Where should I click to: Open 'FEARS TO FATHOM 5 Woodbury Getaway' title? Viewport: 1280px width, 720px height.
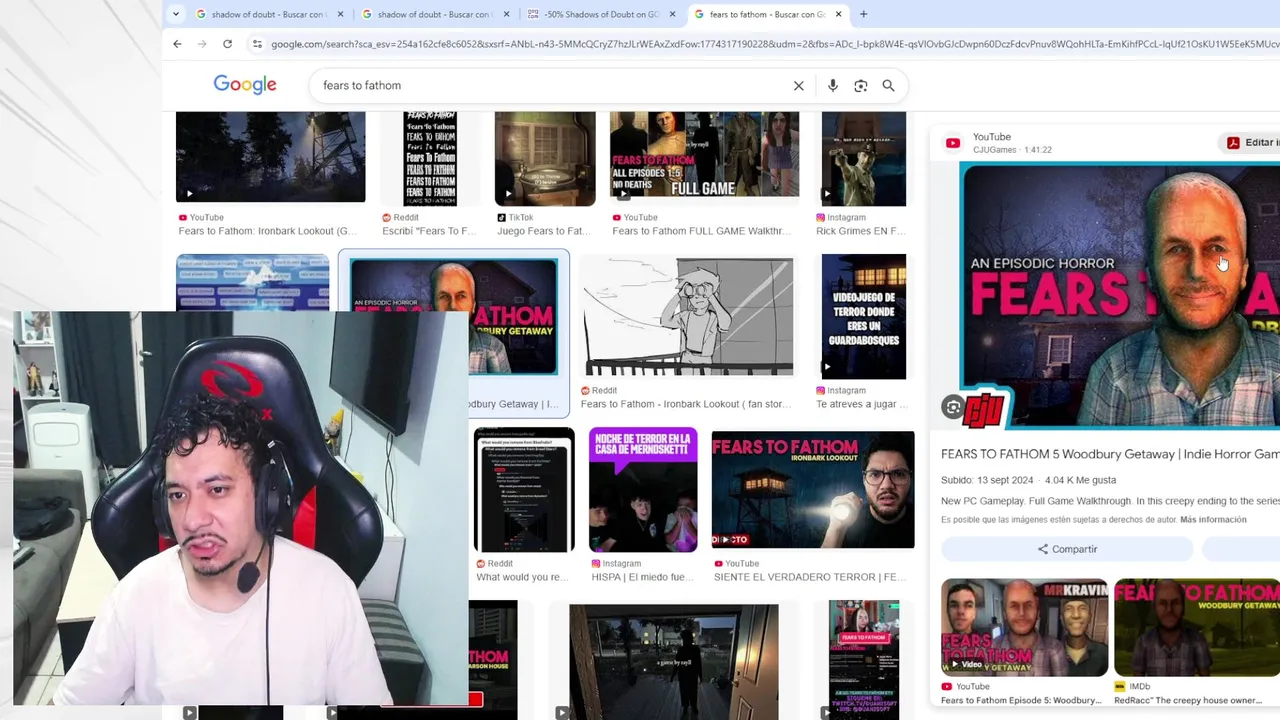point(1110,454)
